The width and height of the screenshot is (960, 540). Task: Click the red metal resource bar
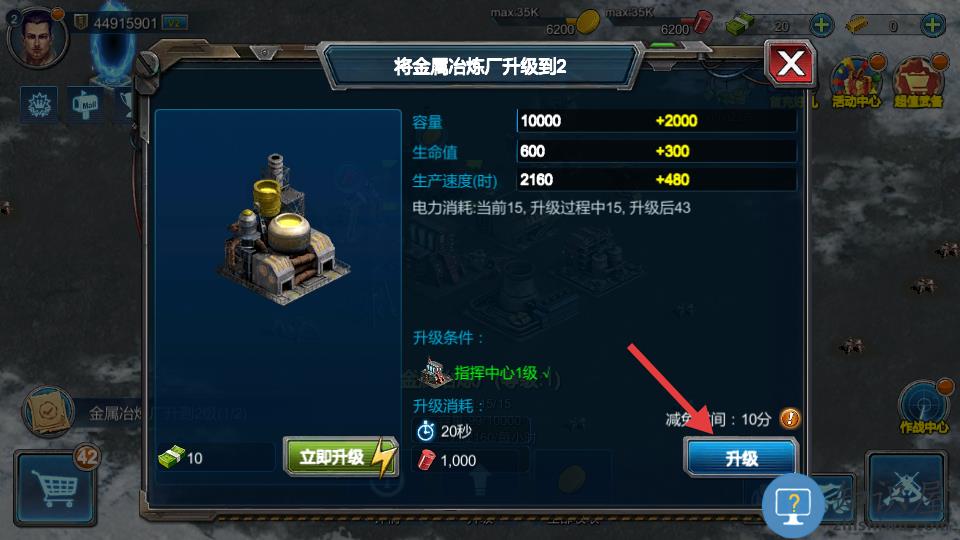[x=660, y=23]
